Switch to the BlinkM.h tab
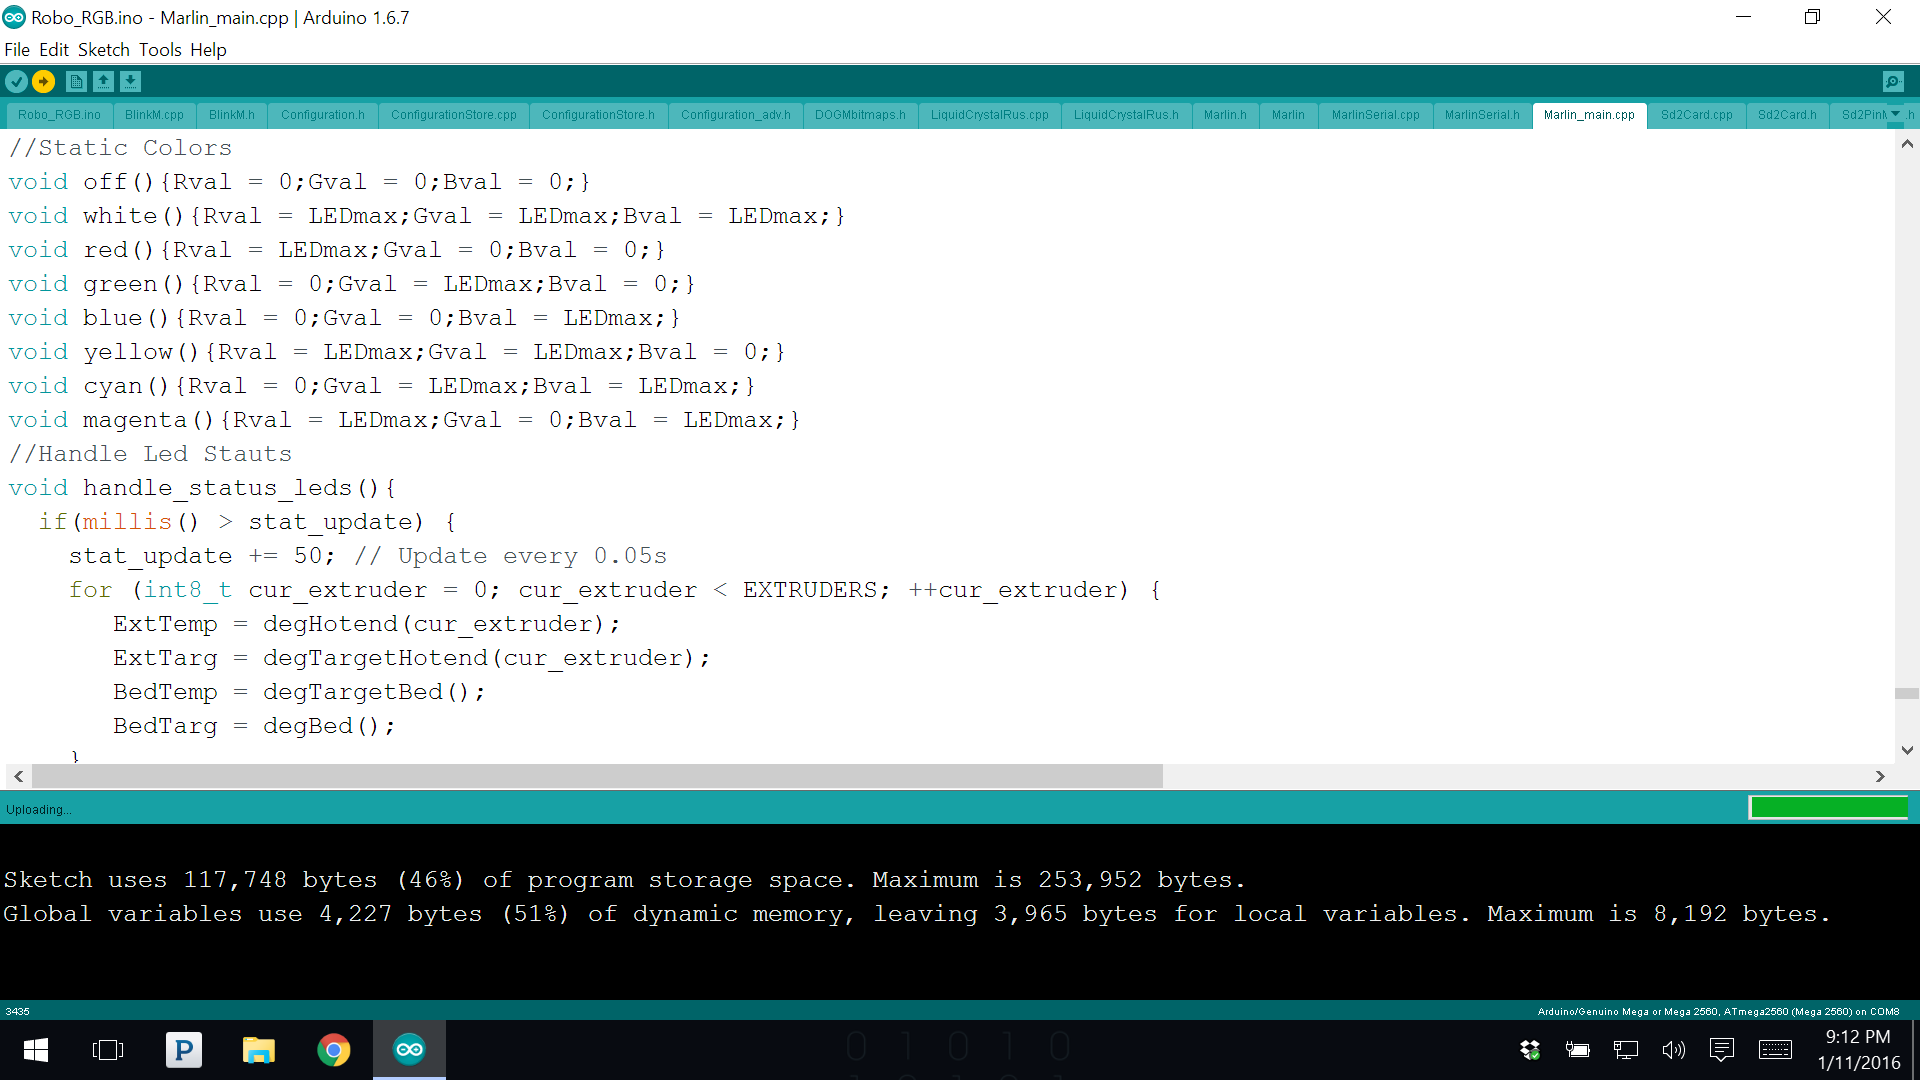This screenshot has width=1920, height=1080. point(232,115)
